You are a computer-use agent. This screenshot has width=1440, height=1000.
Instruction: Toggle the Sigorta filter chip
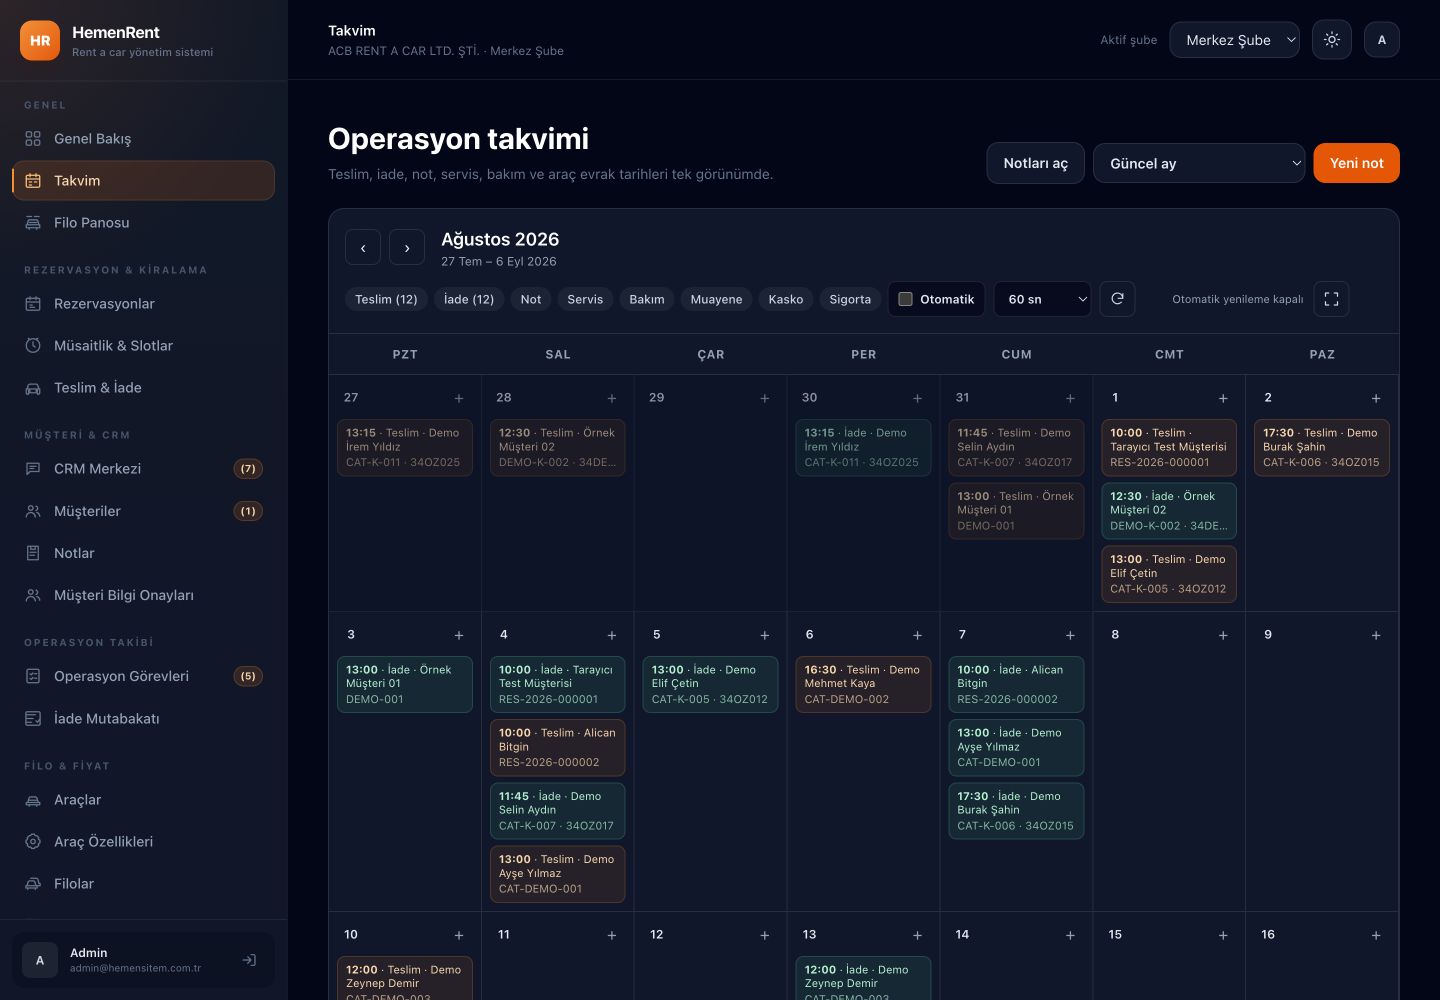850,299
